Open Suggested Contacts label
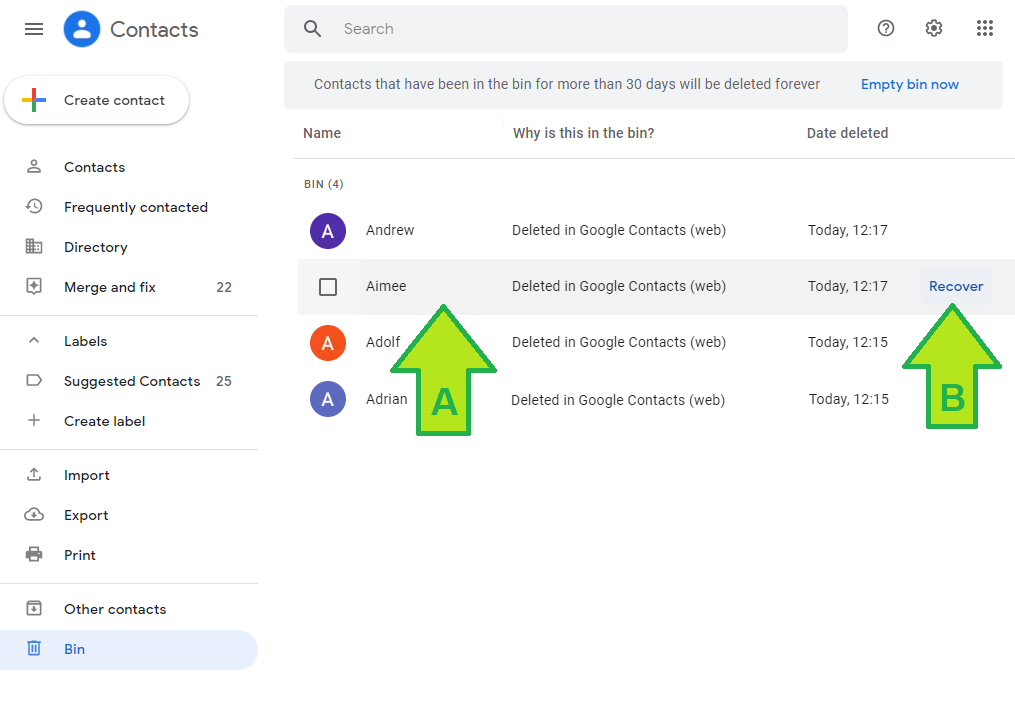This screenshot has height=704, width=1015. pos(132,381)
